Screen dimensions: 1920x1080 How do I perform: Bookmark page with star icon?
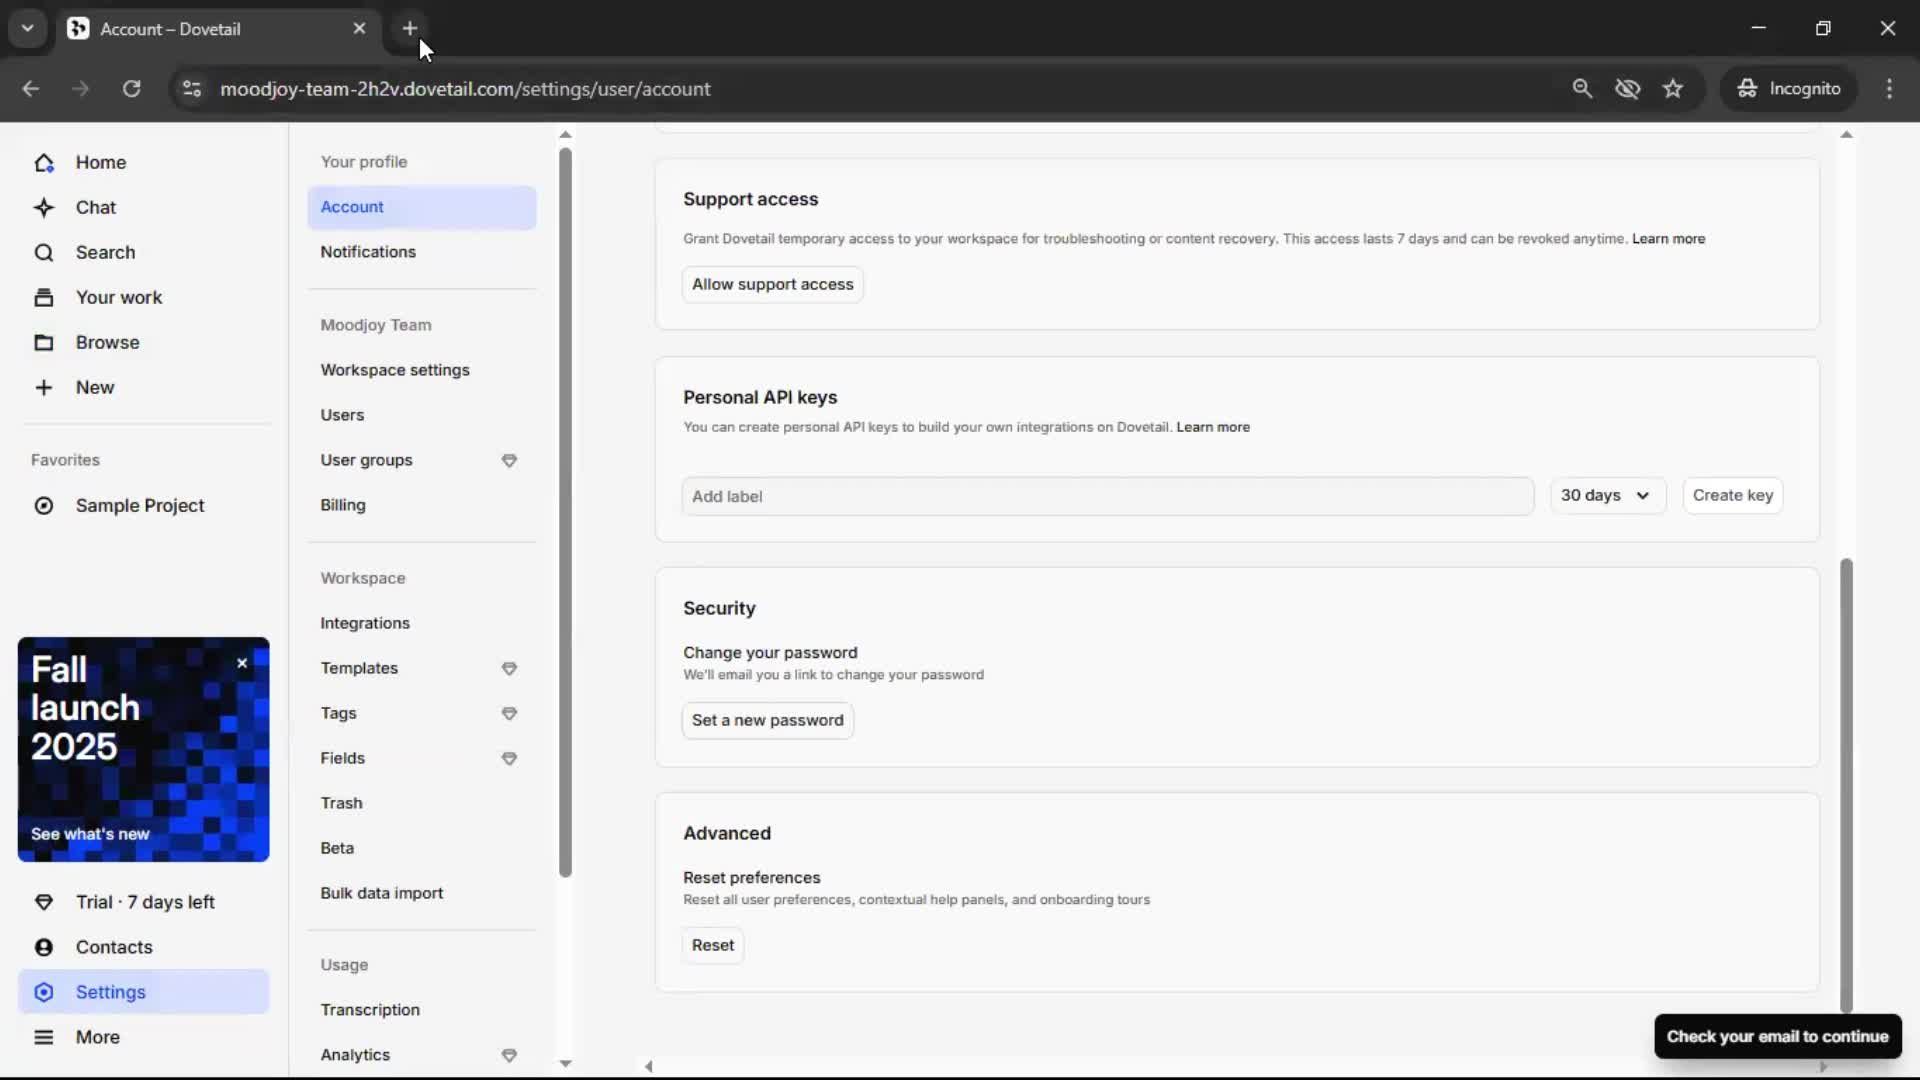(x=1673, y=88)
